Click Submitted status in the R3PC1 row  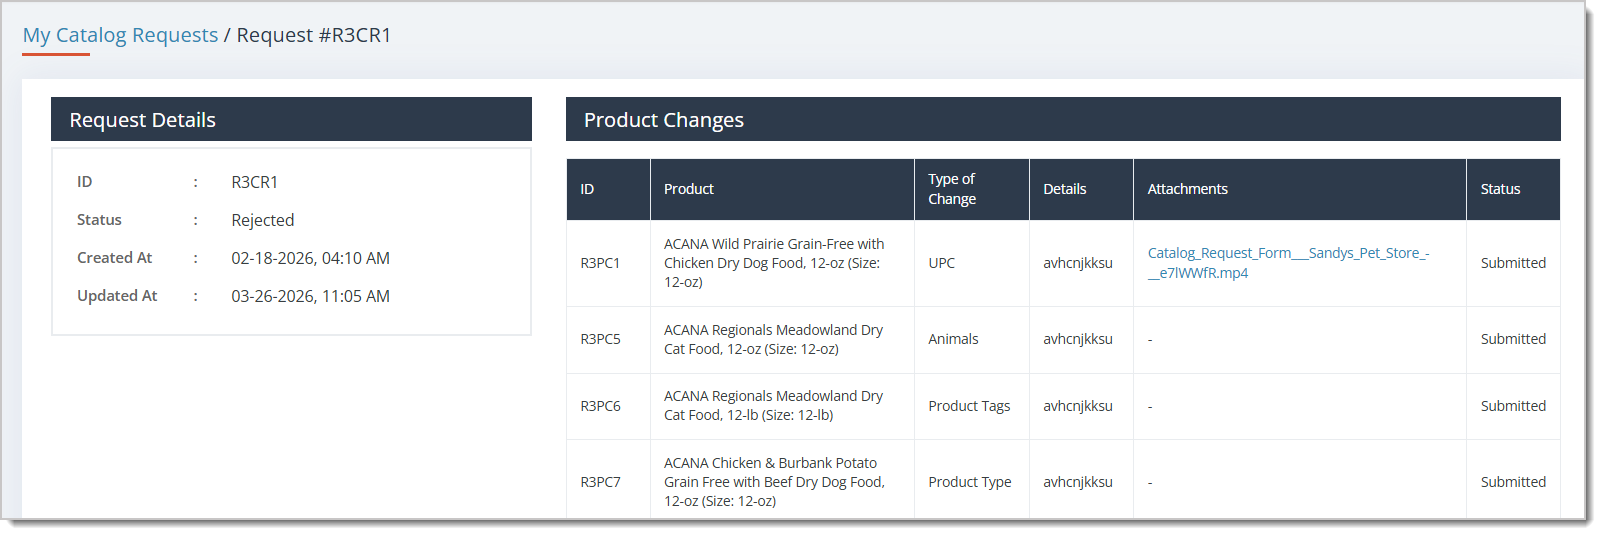(1513, 263)
